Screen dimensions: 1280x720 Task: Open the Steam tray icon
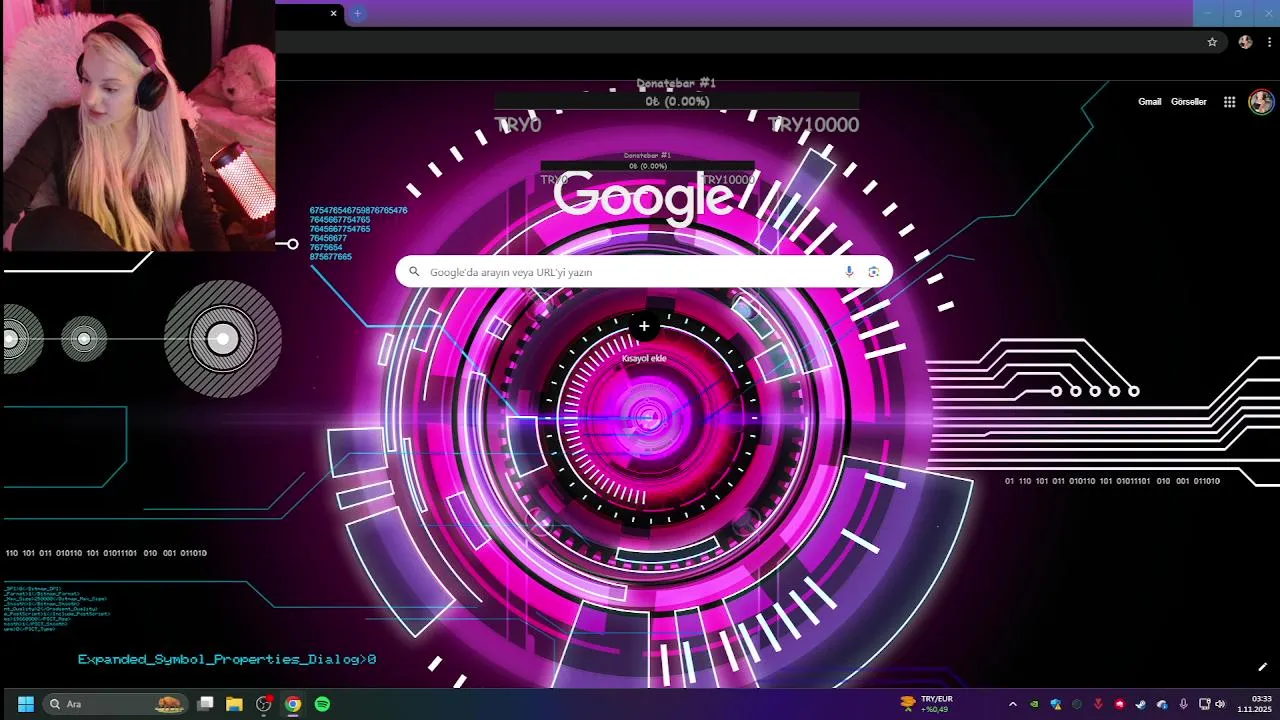[1141, 704]
